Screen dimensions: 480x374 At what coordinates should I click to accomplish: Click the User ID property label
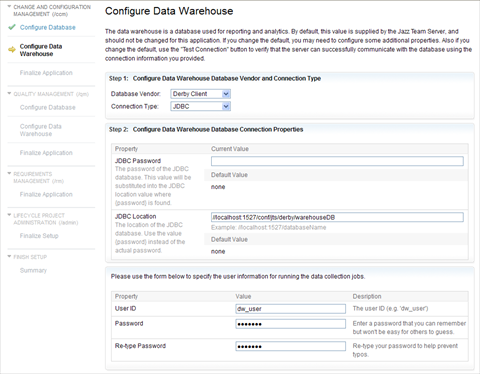tap(125, 308)
